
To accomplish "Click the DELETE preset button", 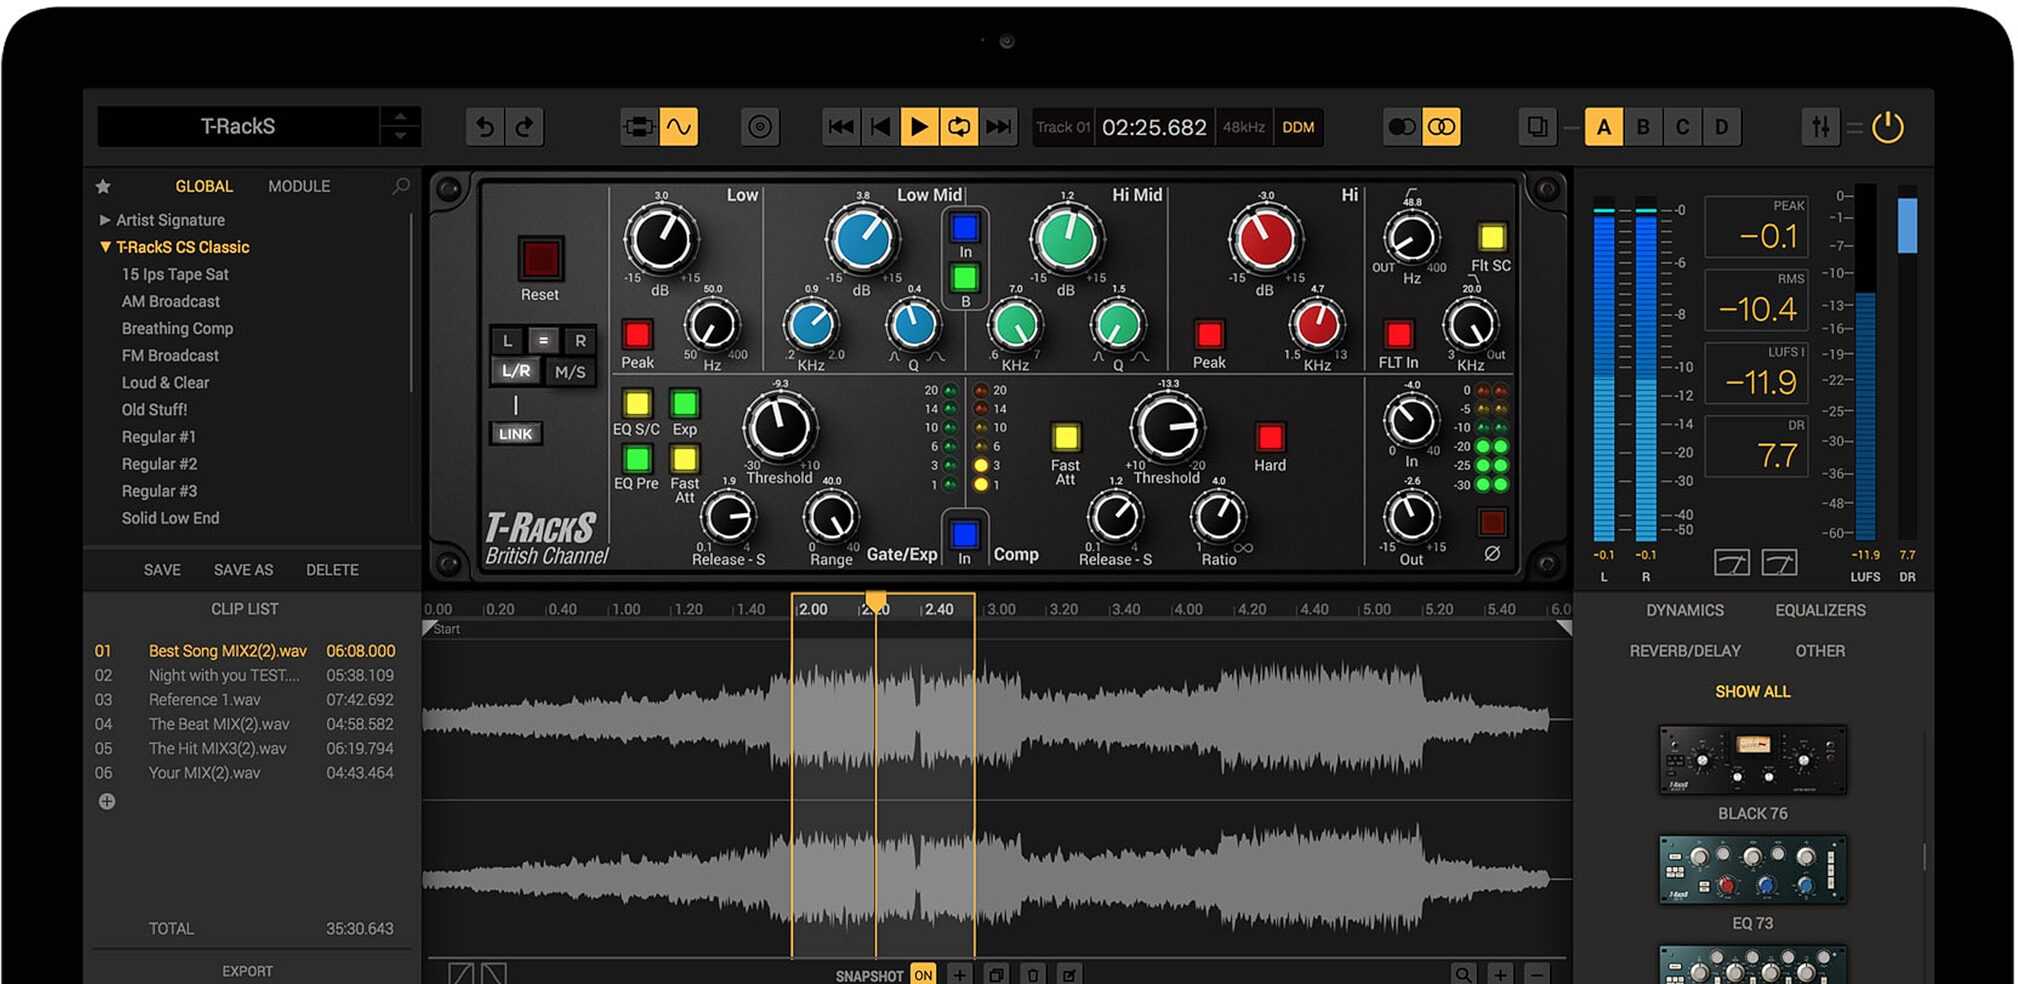I will pos(332,570).
